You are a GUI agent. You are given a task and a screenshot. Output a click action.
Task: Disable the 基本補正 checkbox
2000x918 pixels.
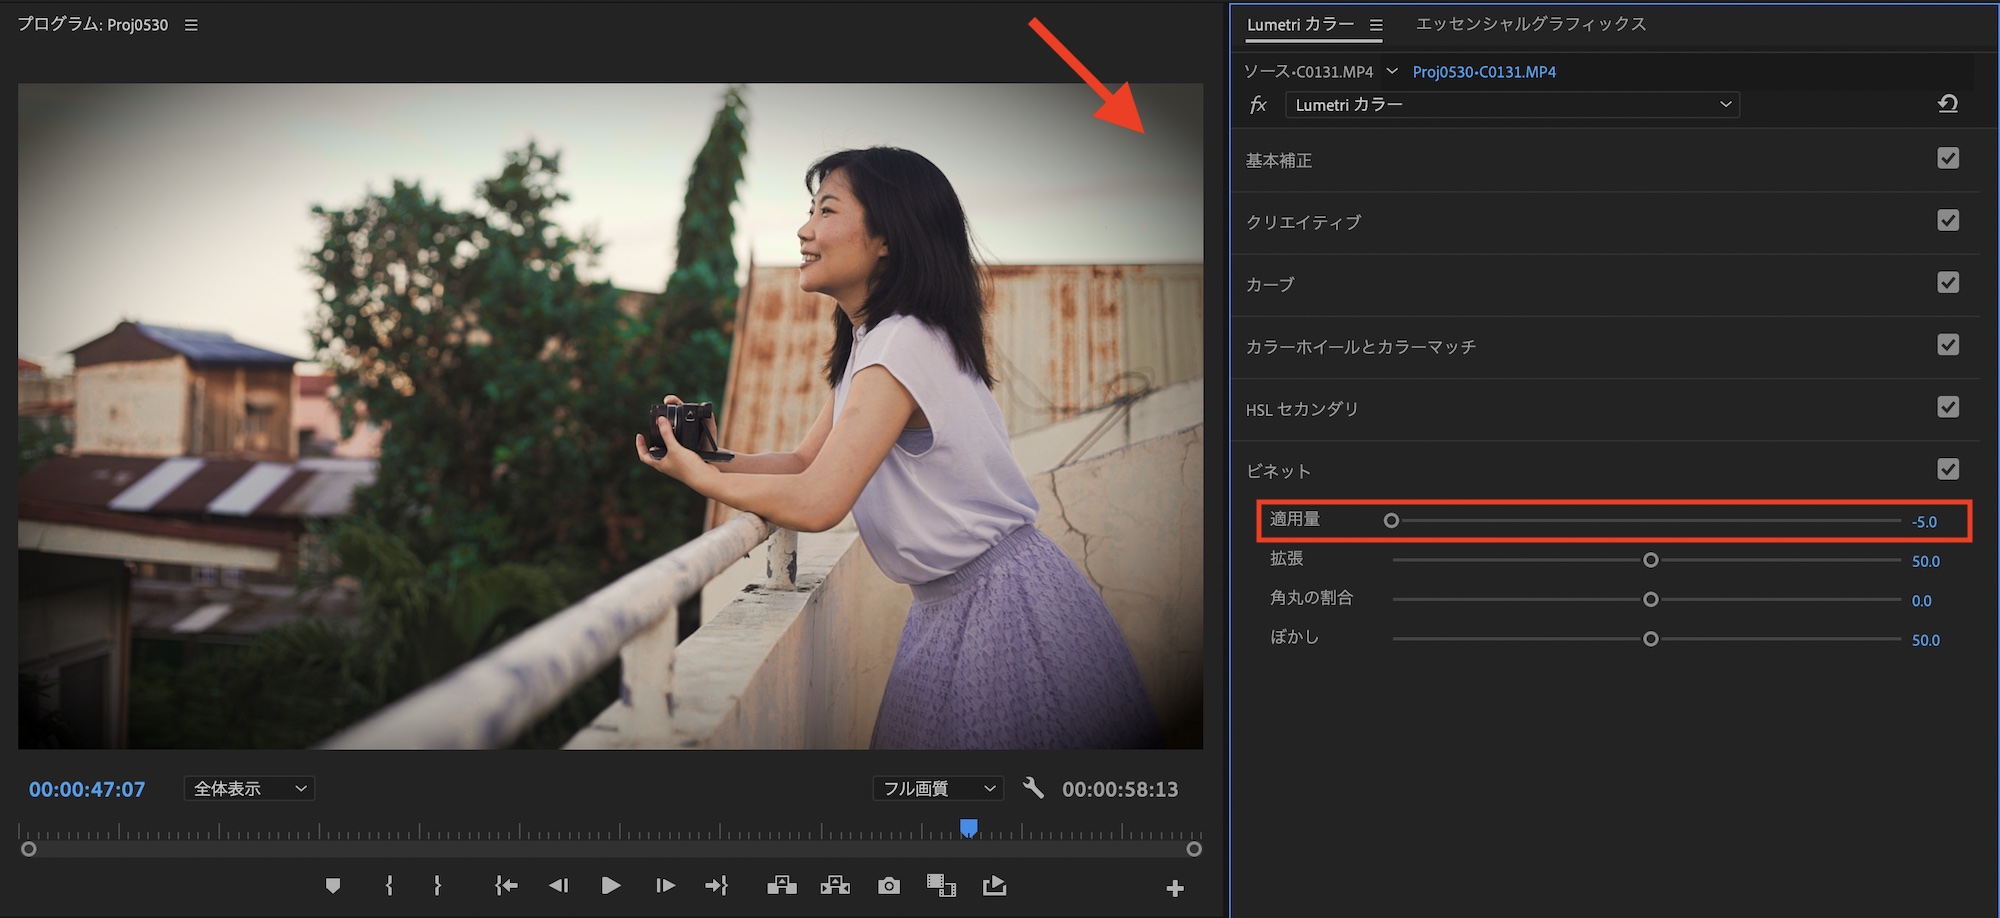(x=1947, y=159)
